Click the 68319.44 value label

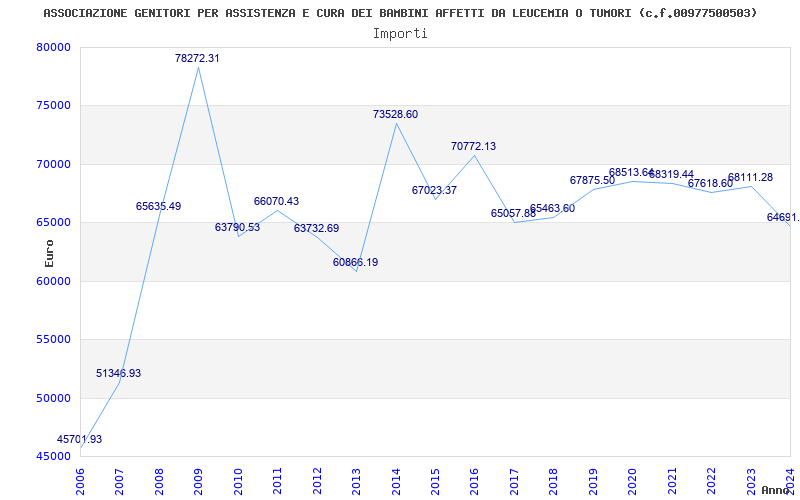671,175
